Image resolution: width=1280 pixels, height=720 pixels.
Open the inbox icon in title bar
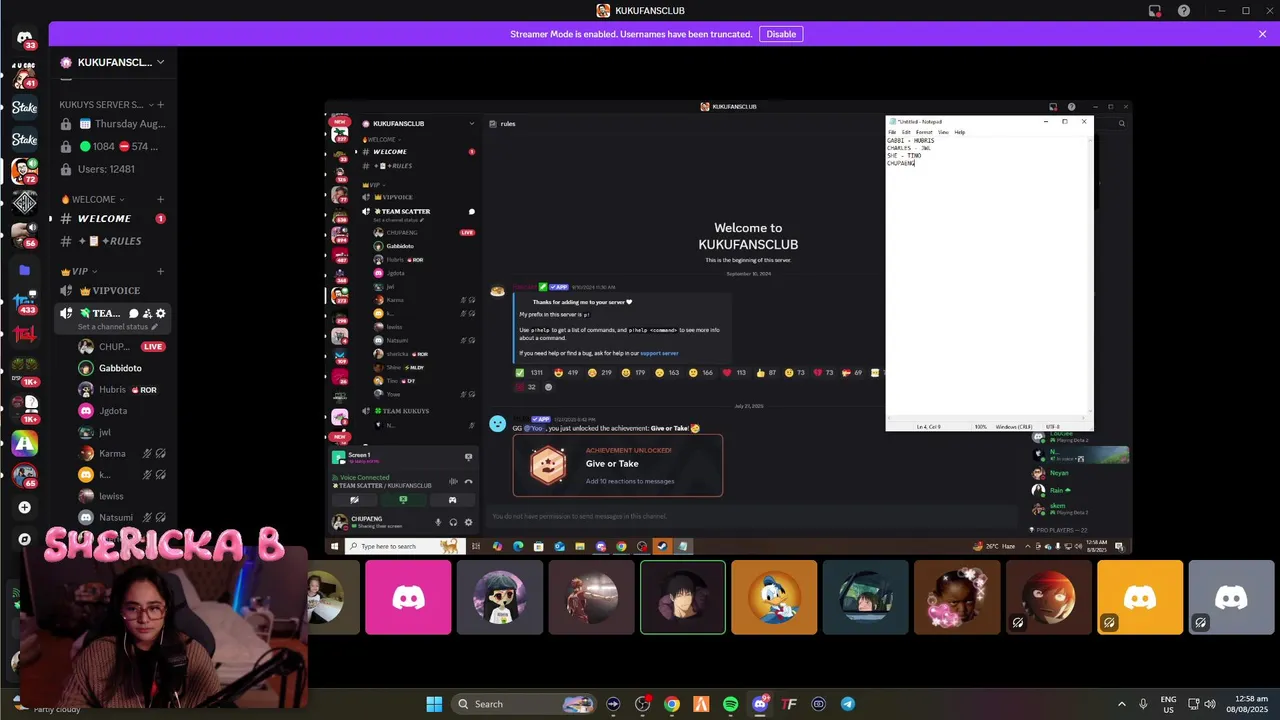(x=1155, y=11)
